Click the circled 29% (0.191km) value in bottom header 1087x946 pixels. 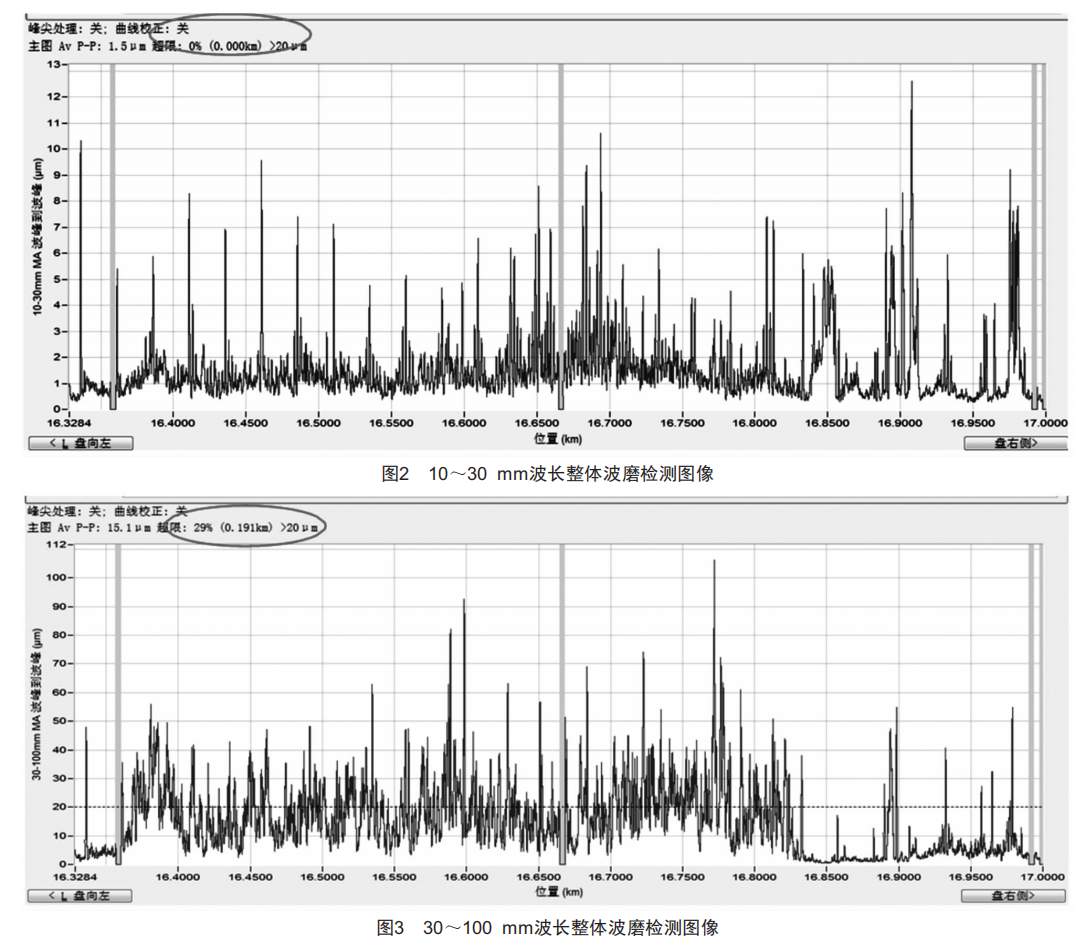click(x=243, y=526)
